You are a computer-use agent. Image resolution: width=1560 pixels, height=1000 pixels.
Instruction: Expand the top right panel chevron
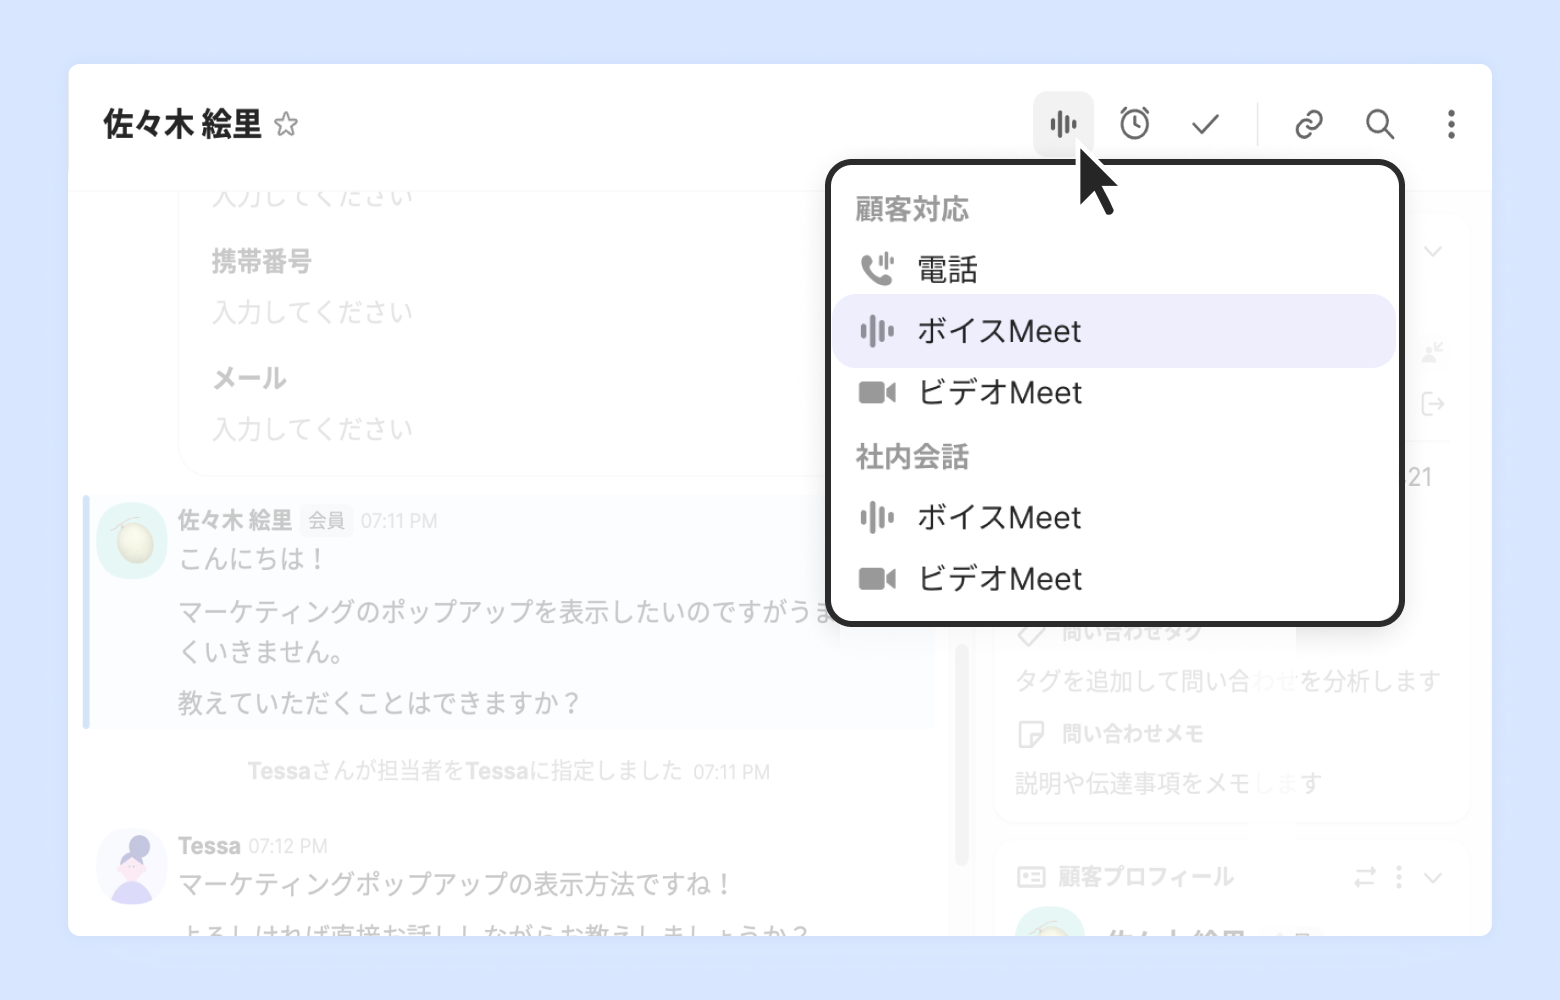pos(1433,251)
